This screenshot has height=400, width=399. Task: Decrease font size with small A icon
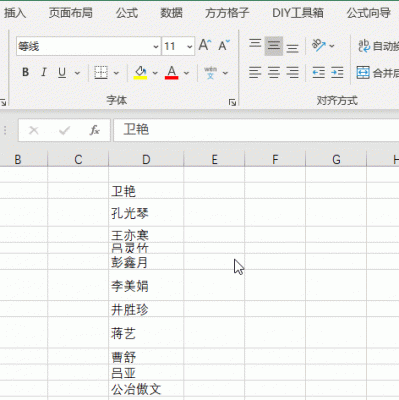tap(224, 45)
